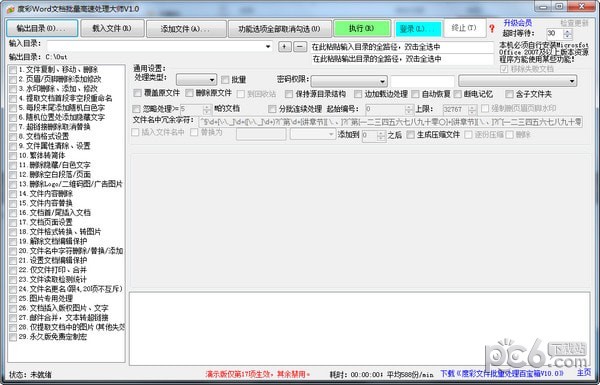Check item 7. 超链接删除取消替换
Image resolution: width=600 pixels, height=385 pixels.
point(13,127)
